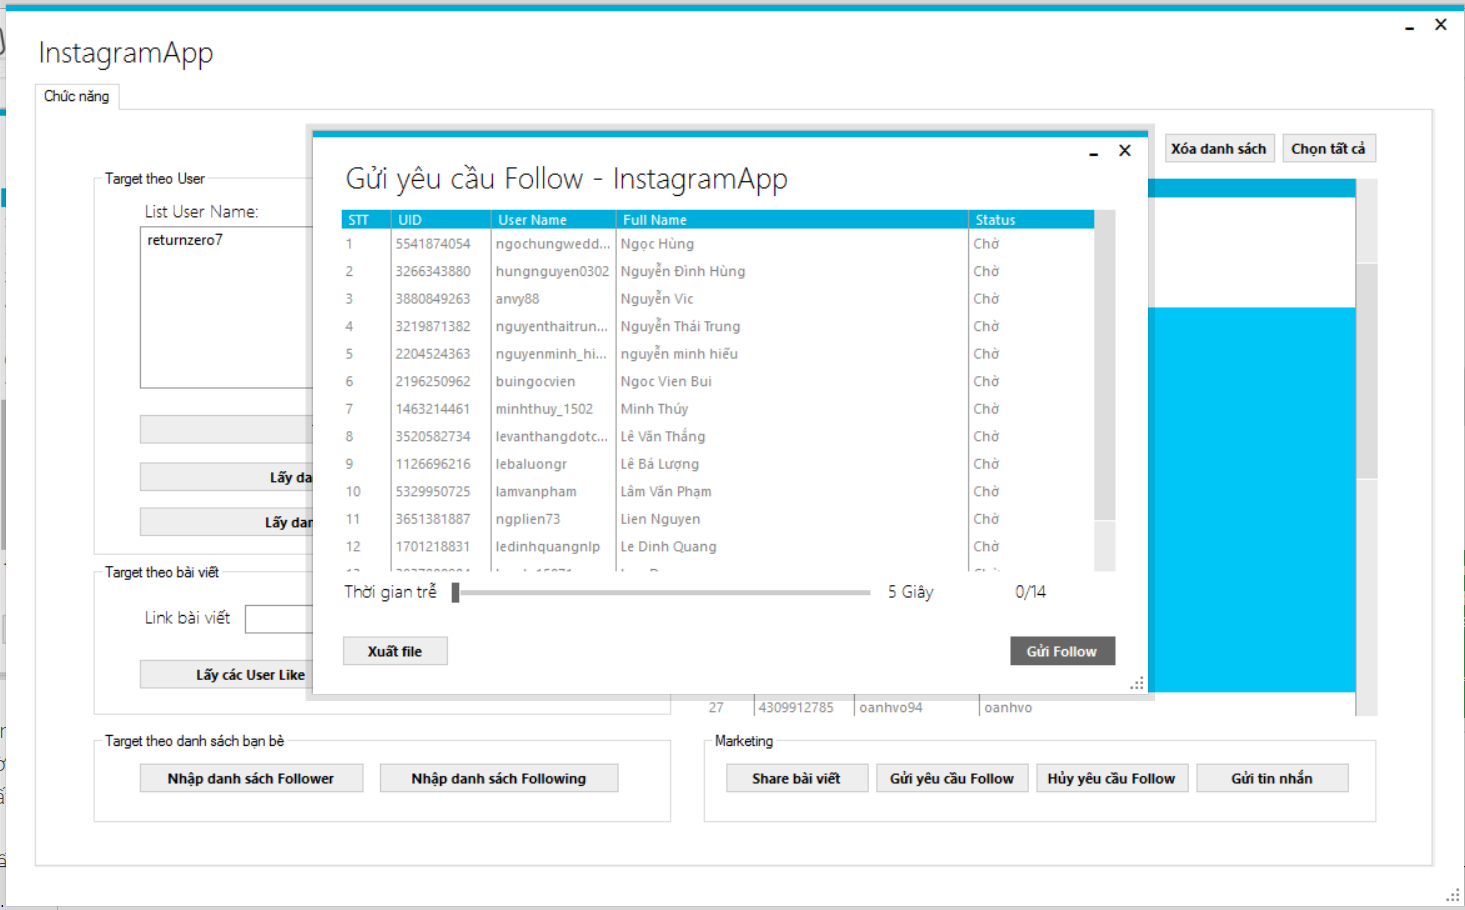
Task: Open the Chức năng tab
Action: click(x=77, y=96)
